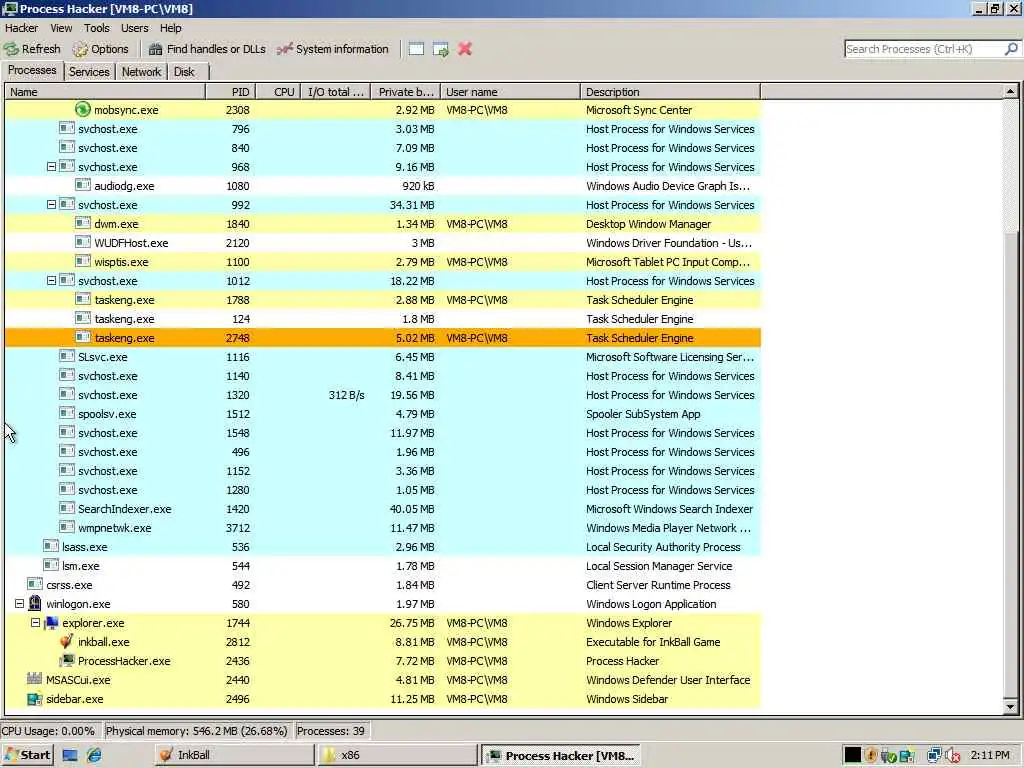Image resolution: width=1024 pixels, height=768 pixels.
Task: Click the spoolsv.exe process icon
Action: point(67,413)
